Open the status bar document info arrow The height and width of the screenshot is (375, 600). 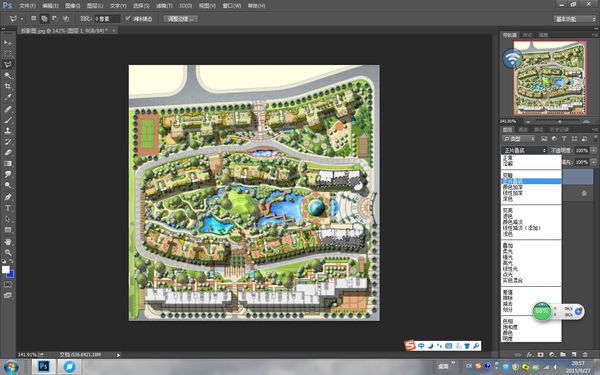coord(118,355)
